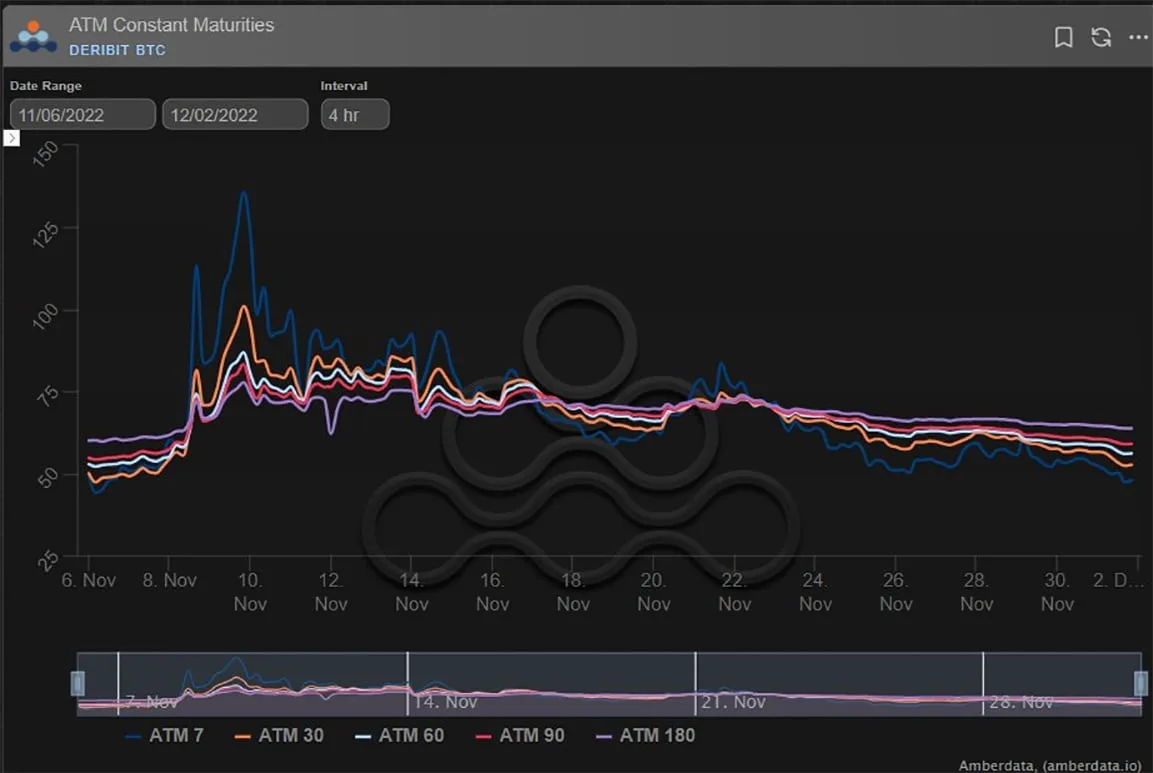Toggle the ATM 180 series in the legend

645,735
